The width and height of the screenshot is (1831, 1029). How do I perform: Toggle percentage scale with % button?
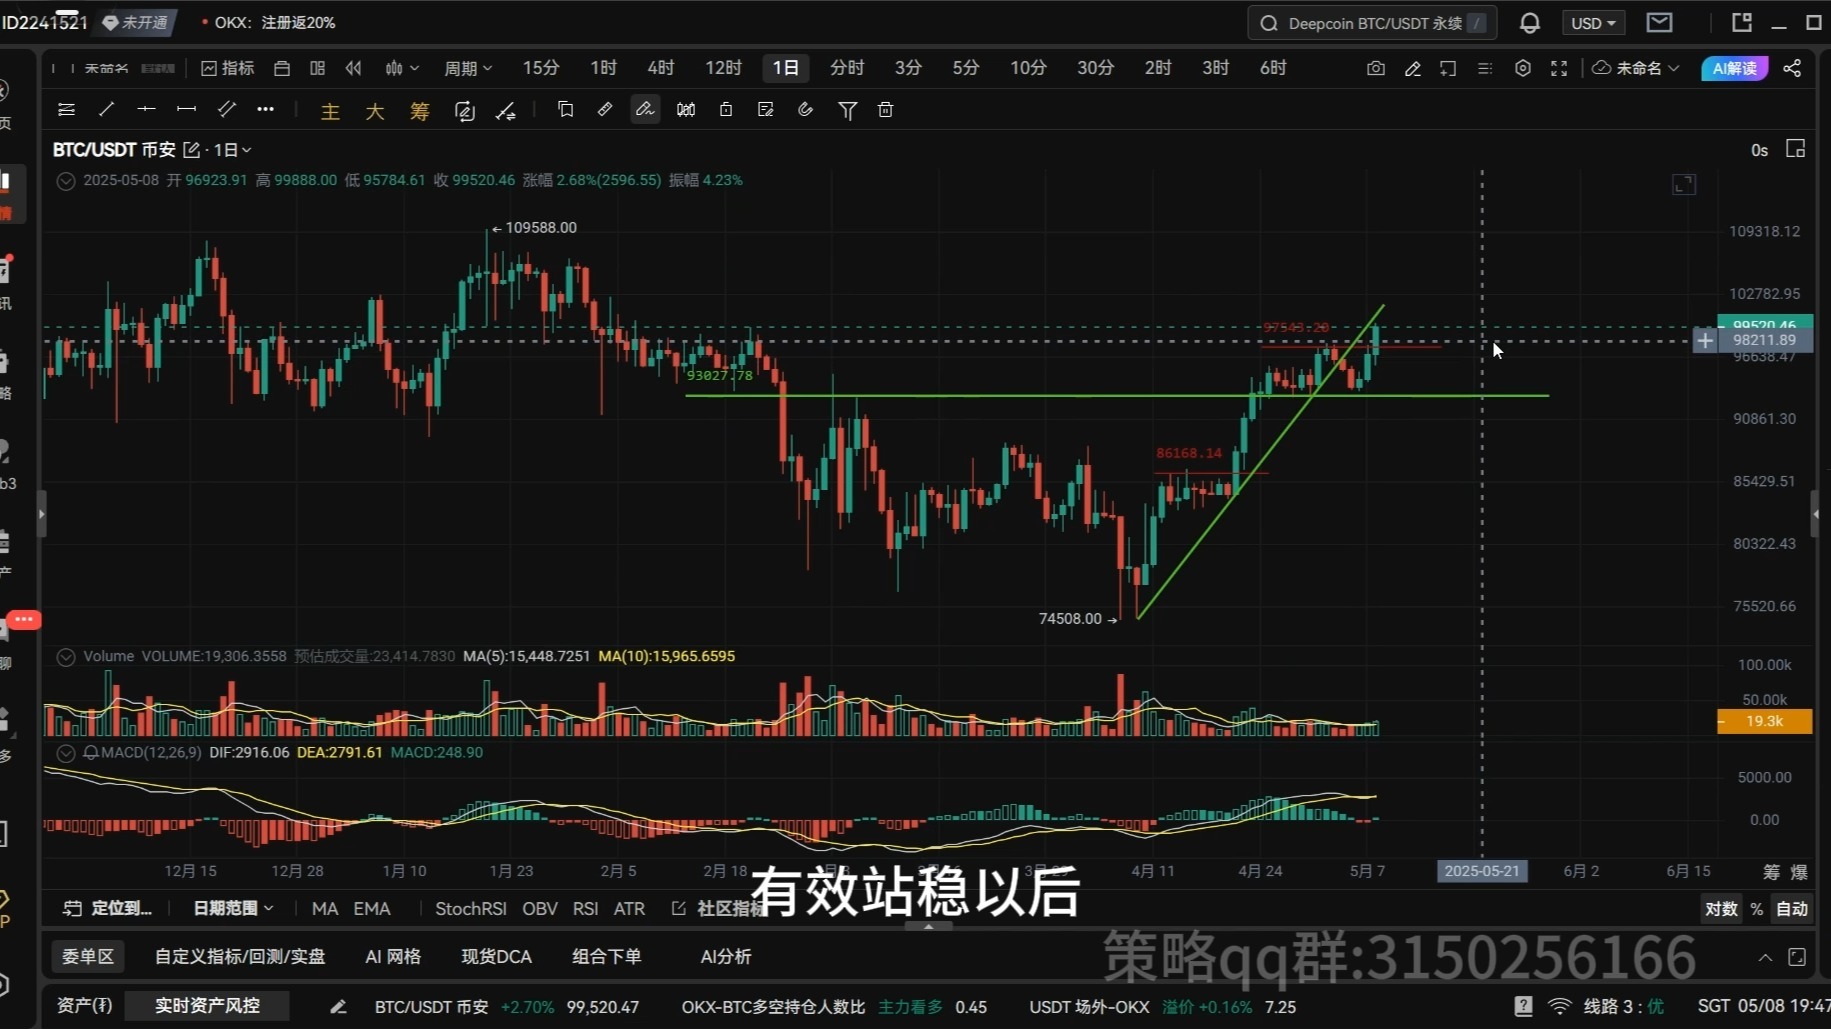tap(1757, 908)
